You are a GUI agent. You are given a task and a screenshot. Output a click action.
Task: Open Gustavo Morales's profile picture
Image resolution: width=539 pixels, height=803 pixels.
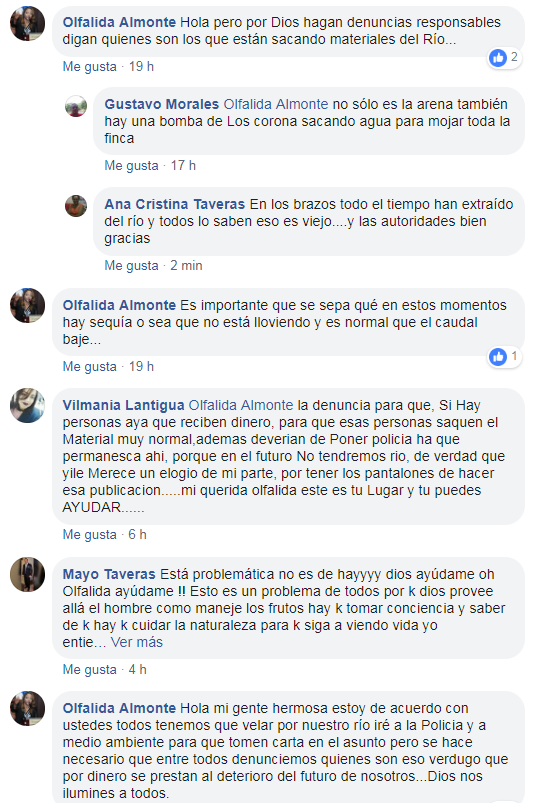pos(76,106)
